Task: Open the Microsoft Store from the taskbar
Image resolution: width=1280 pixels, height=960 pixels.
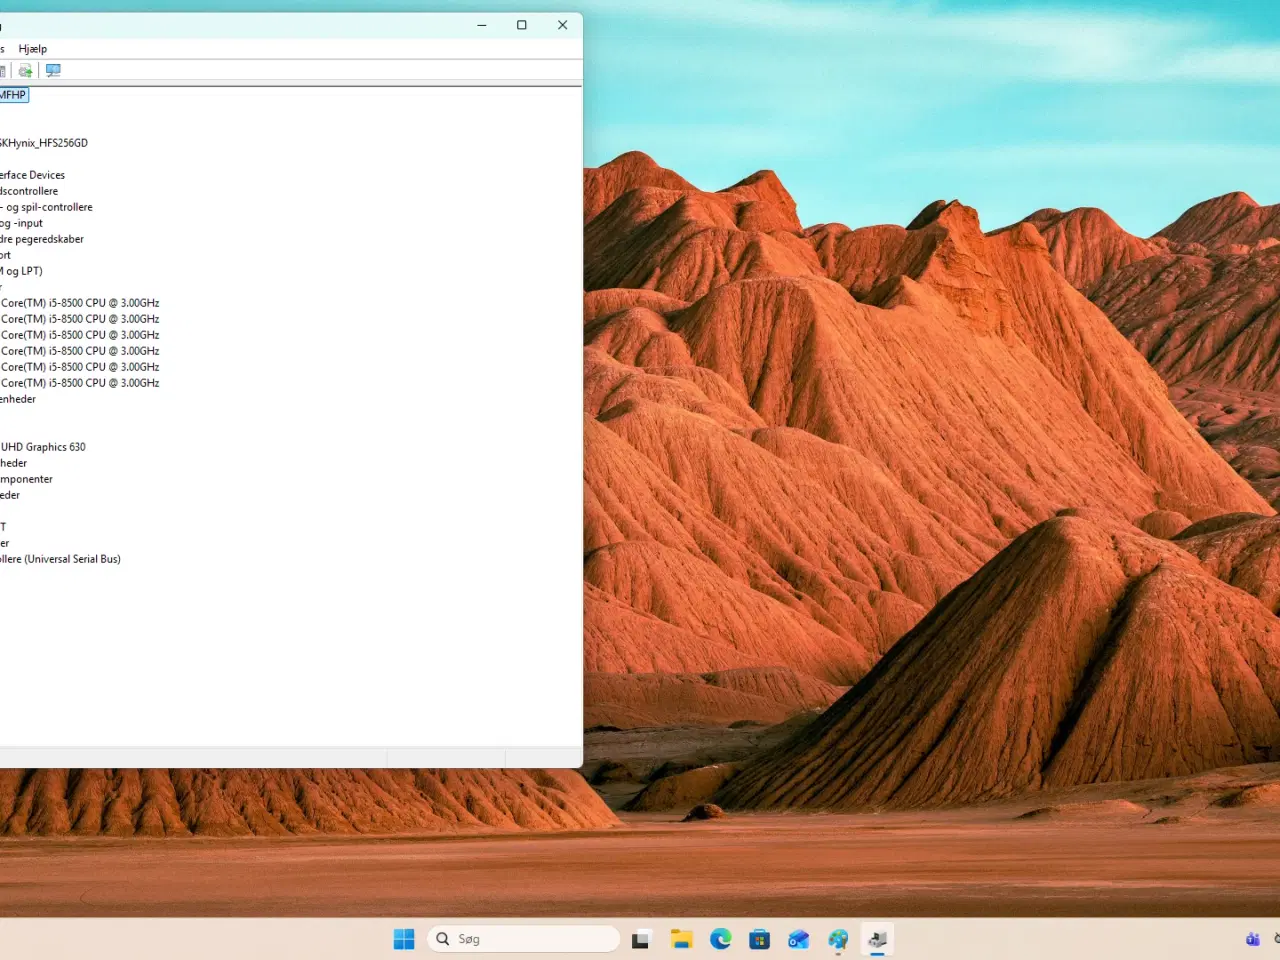Action: click(x=760, y=939)
